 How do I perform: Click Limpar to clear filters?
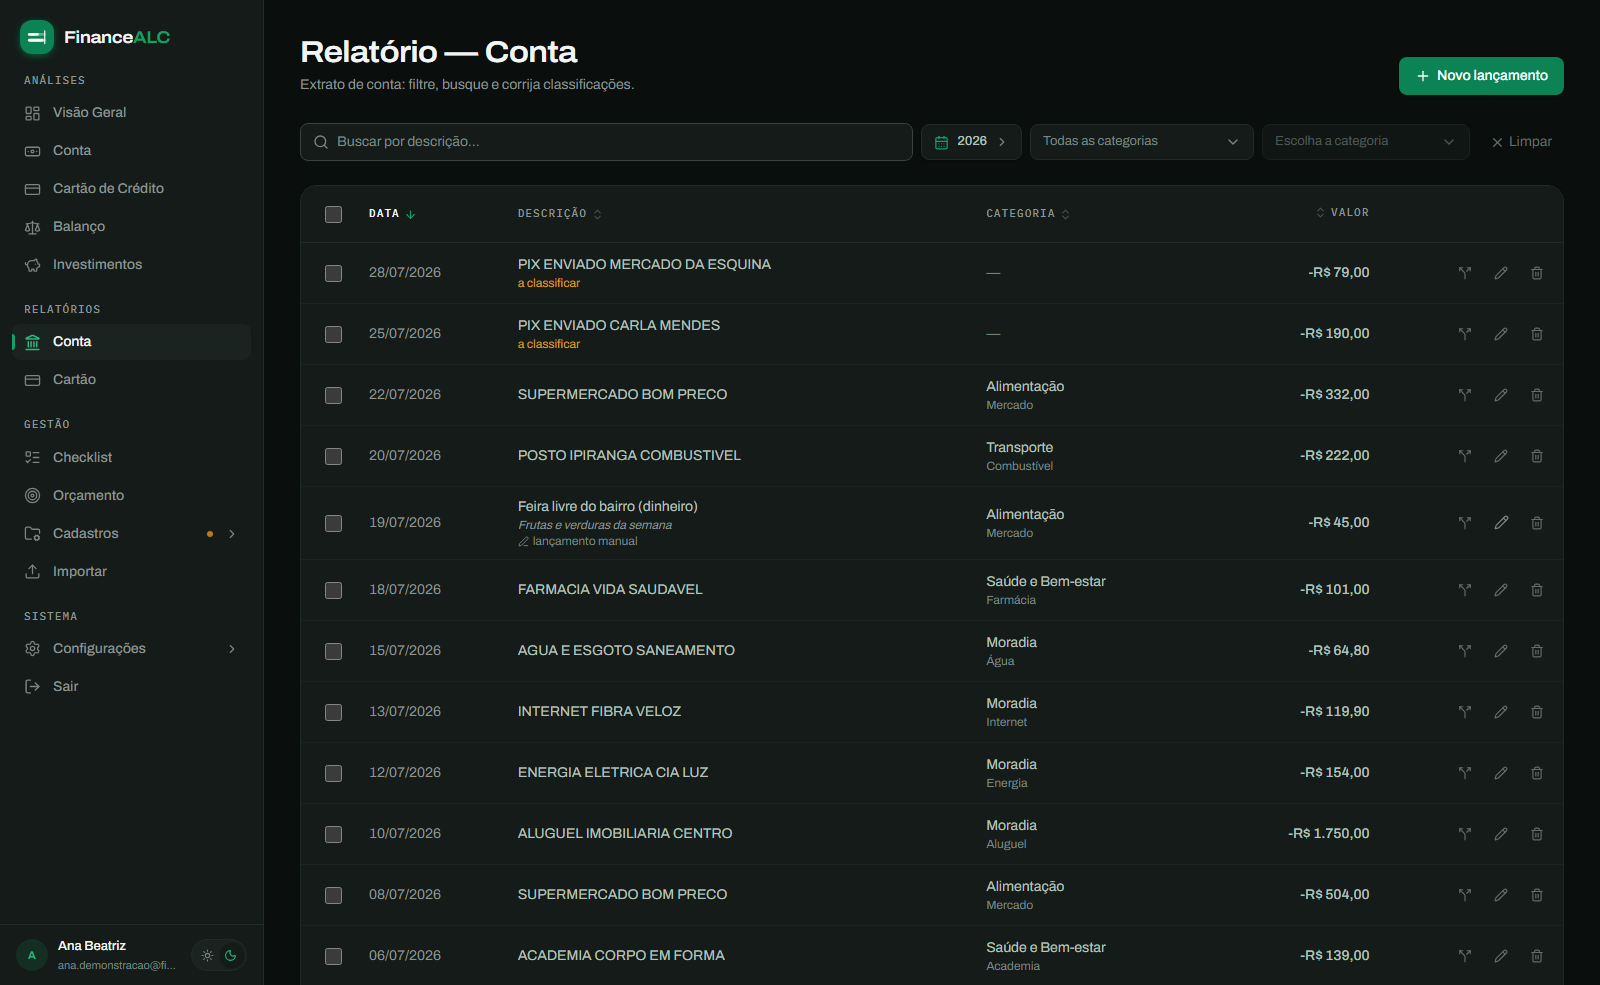tap(1522, 142)
